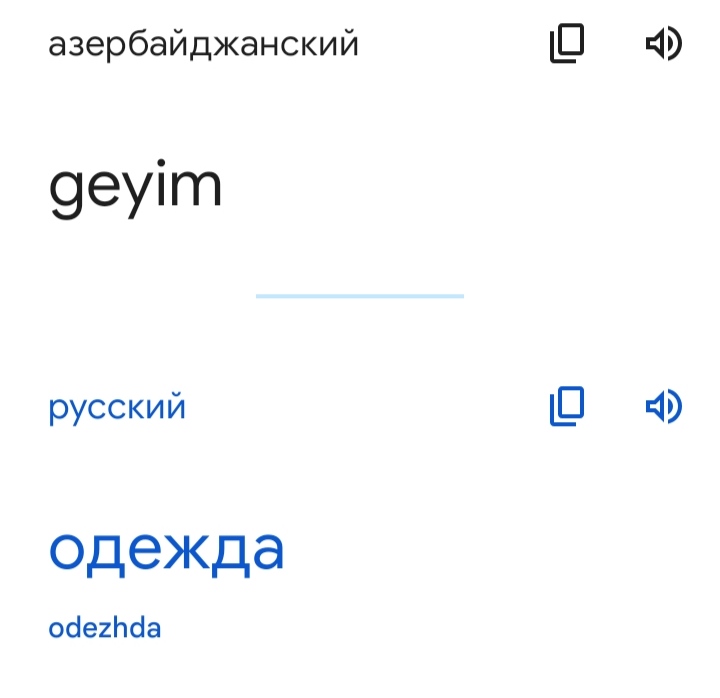Choose the азербайджанский language label
Viewport: 720px width, 698px height.
(203, 44)
